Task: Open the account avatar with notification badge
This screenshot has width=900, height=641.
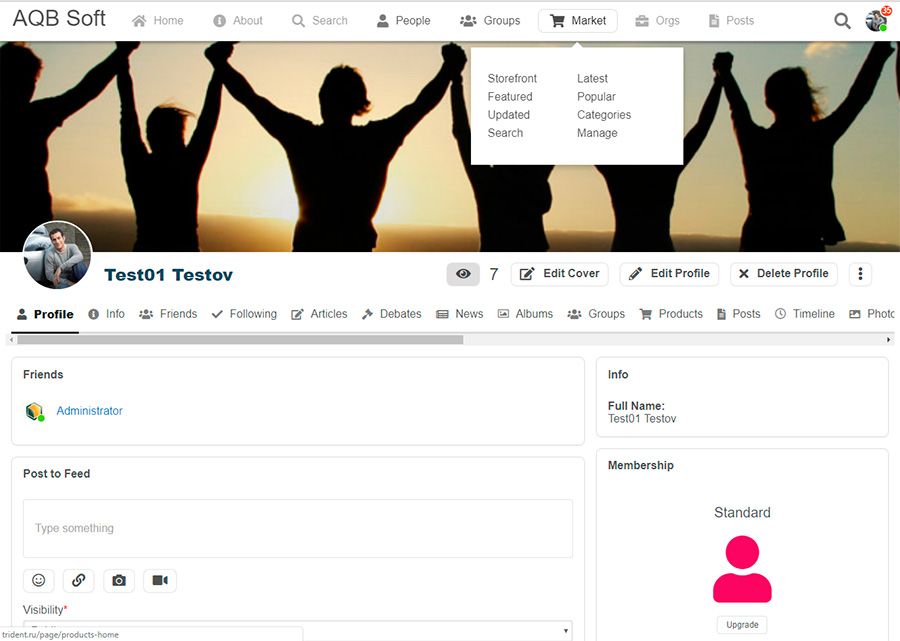Action: pyautogui.click(x=876, y=21)
